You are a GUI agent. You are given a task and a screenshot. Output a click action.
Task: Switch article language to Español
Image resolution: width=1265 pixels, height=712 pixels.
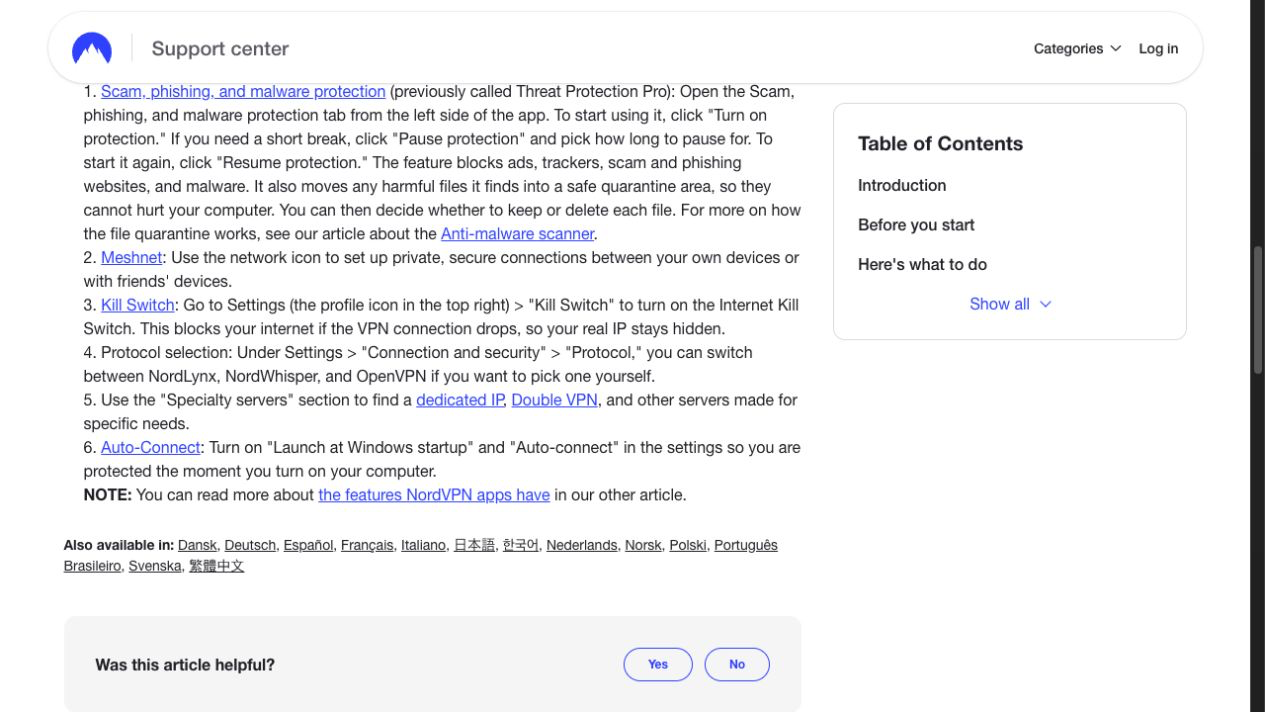pos(308,545)
